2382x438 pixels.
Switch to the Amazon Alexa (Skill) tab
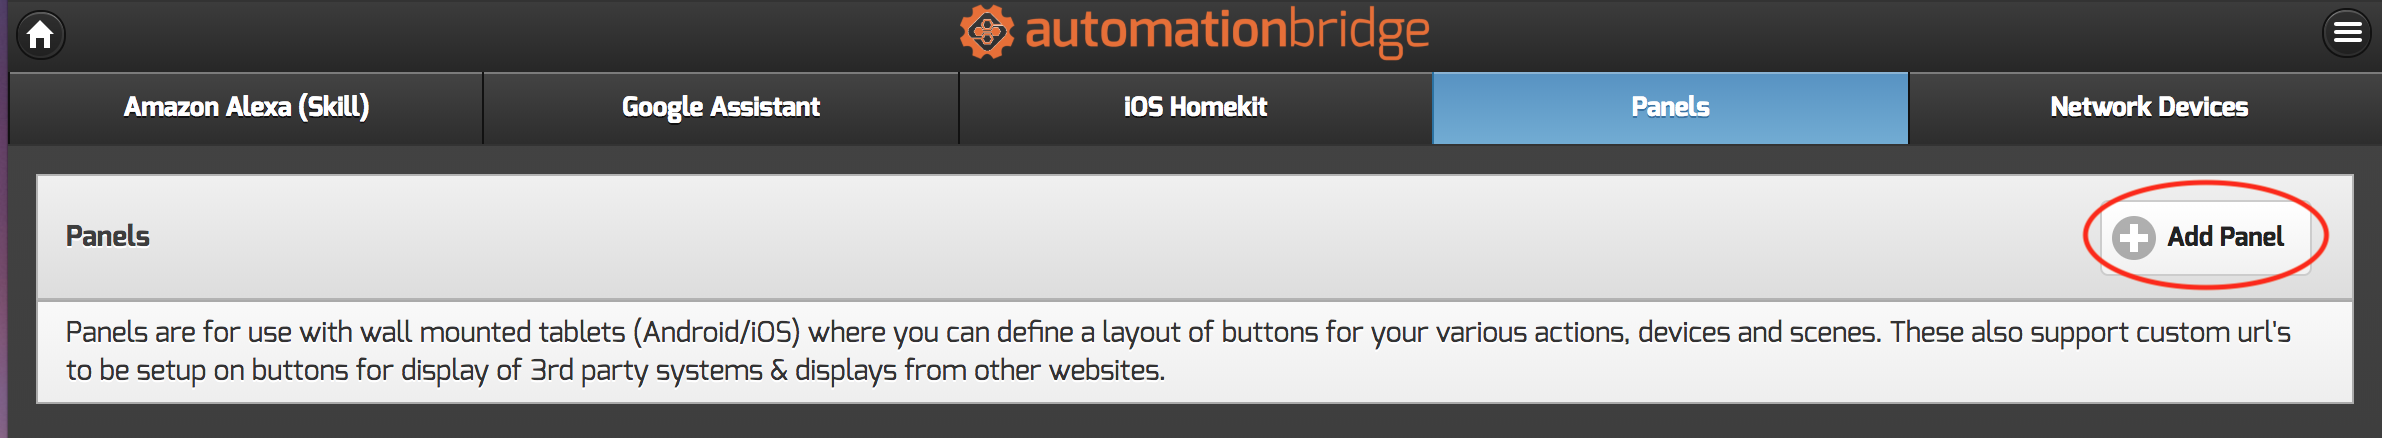[246, 107]
